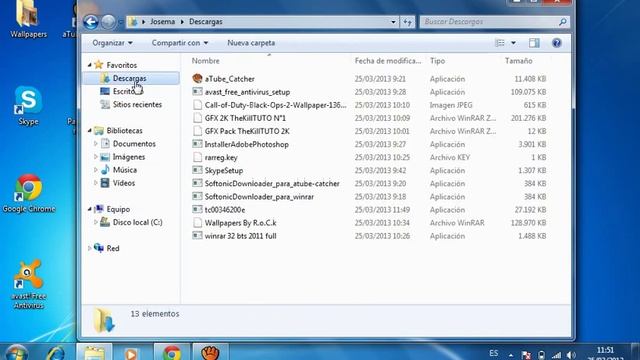640x360 pixels.
Task: Select the rarreg.key file icon
Action: (198, 157)
